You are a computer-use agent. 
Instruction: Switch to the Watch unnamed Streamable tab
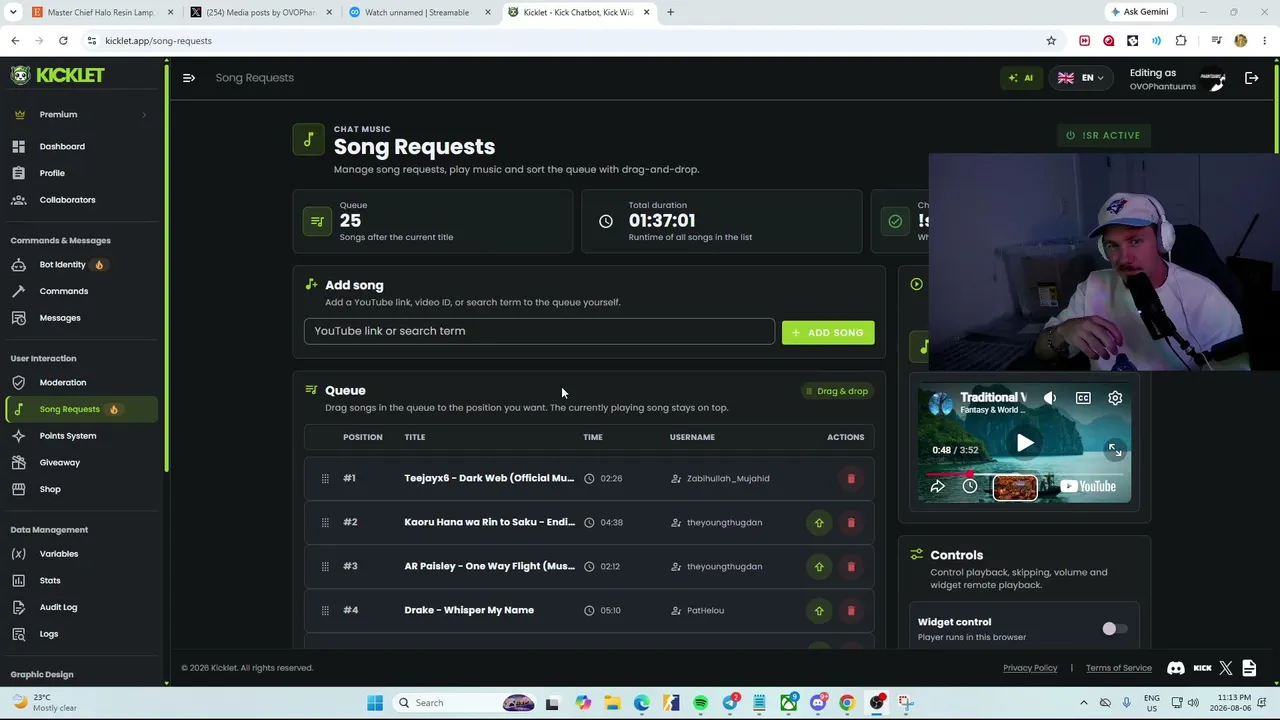coord(420,12)
